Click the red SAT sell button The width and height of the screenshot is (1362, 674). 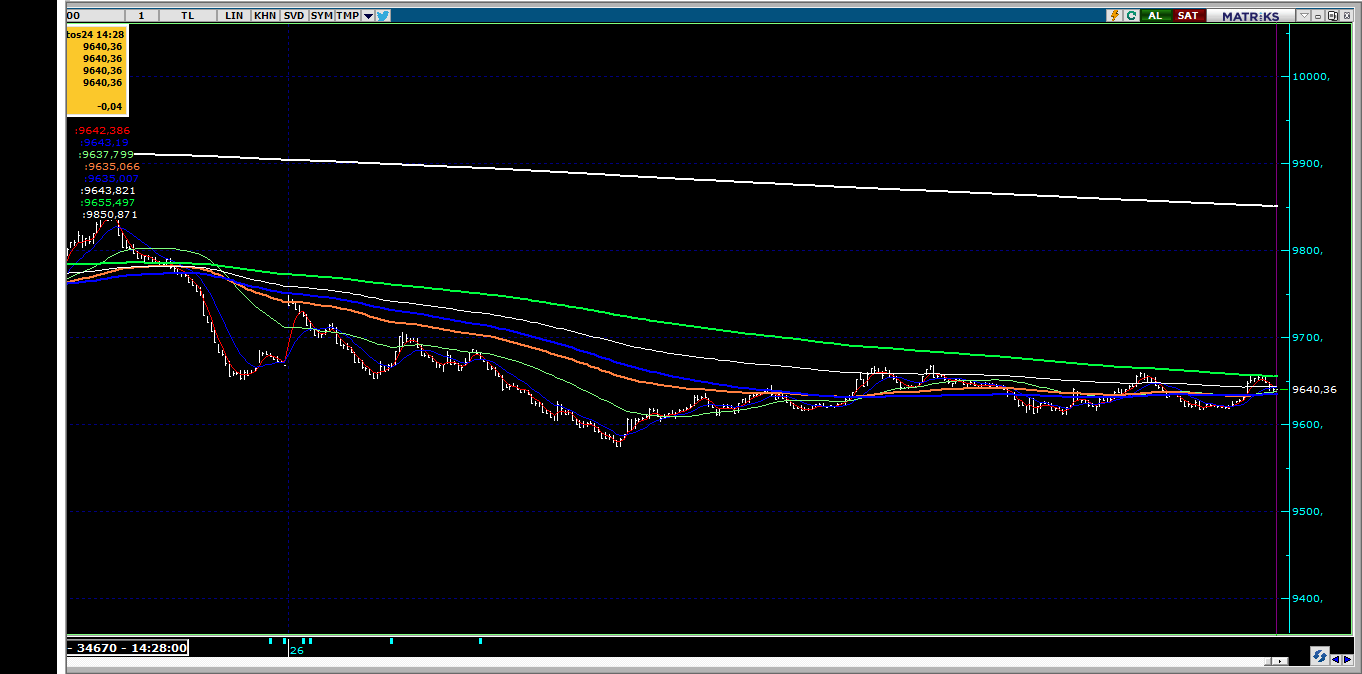pyautogui.click(x=1188, y=15)
